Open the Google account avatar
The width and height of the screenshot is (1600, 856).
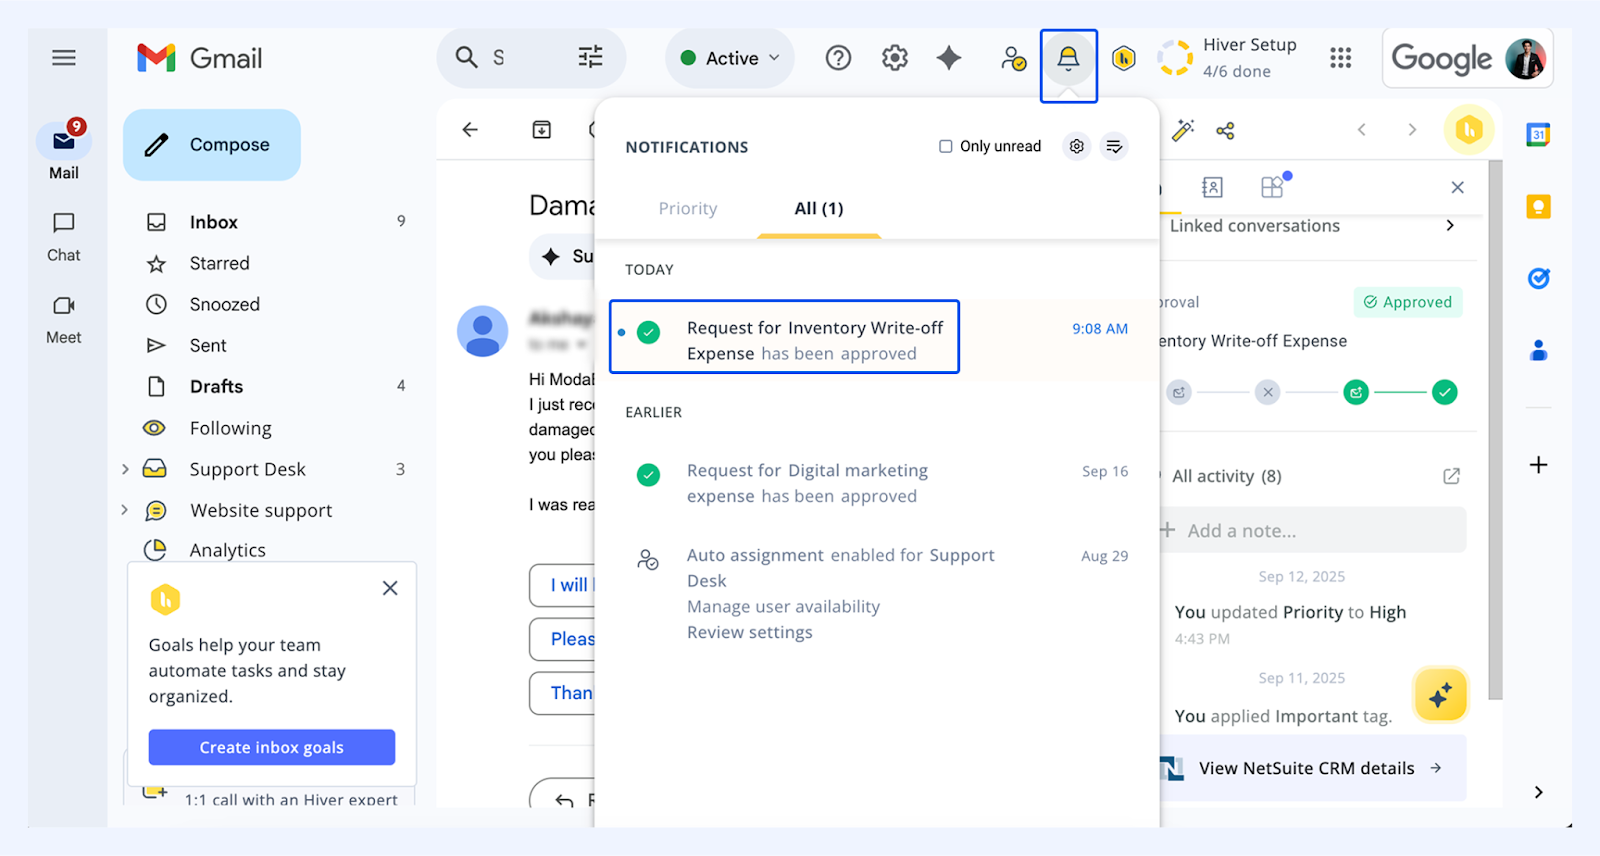[1525, 59]
